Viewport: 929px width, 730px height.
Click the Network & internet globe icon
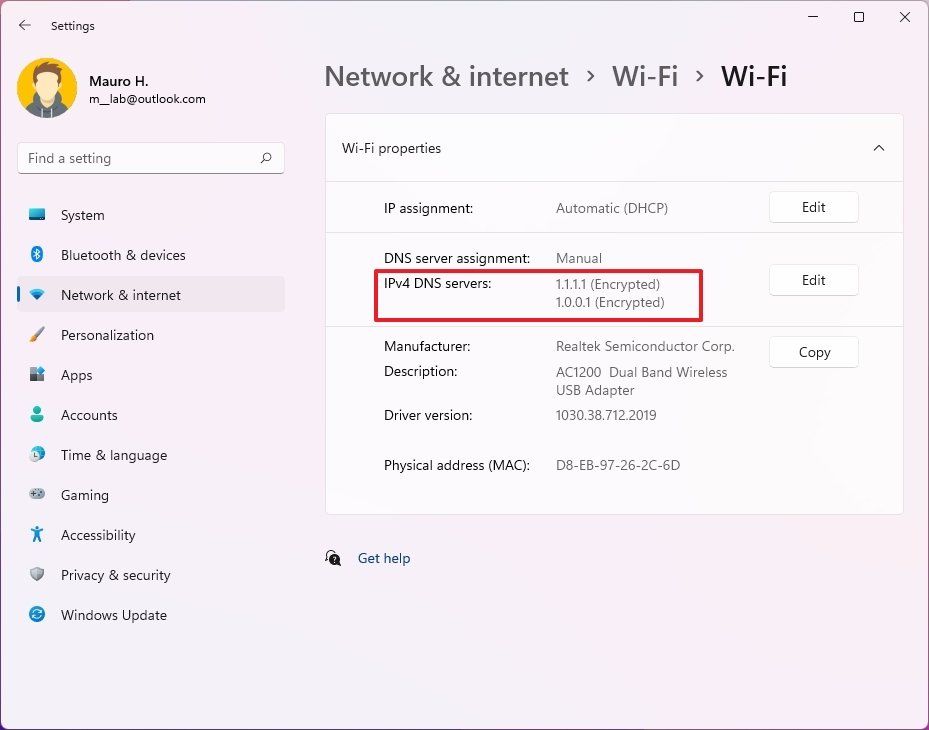(36, 295)
